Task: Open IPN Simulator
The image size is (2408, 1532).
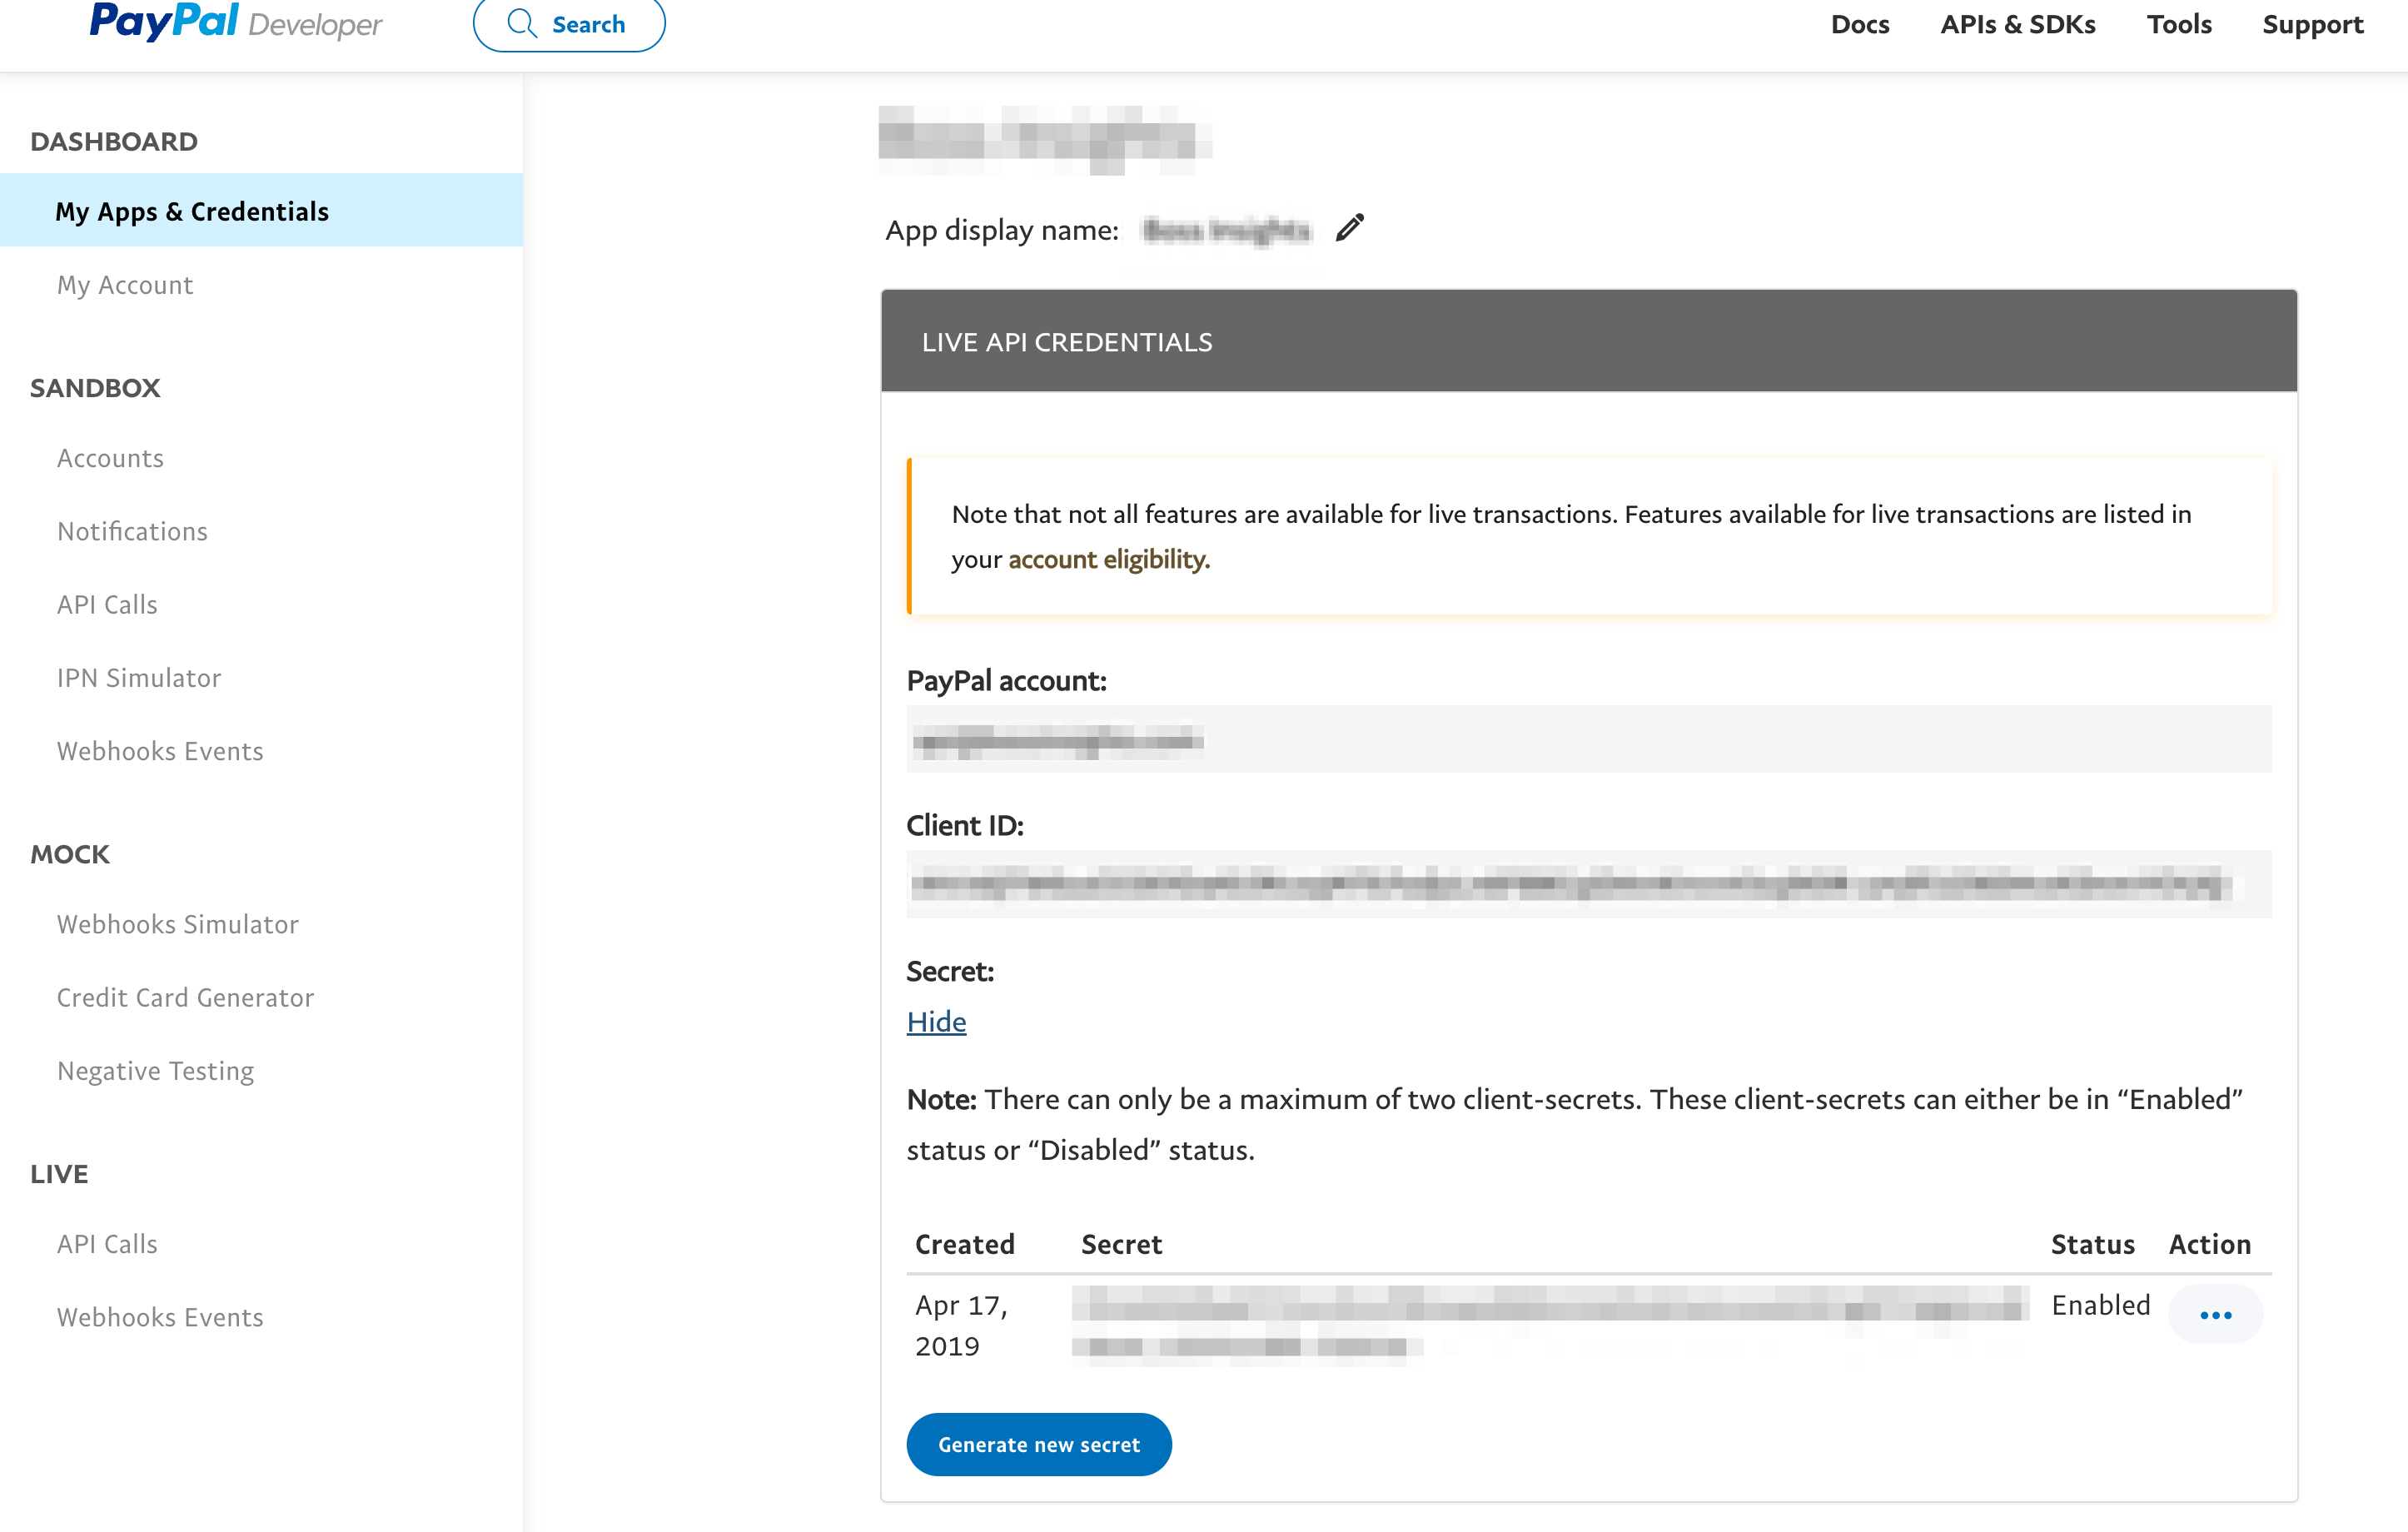Action: point(139,678)
